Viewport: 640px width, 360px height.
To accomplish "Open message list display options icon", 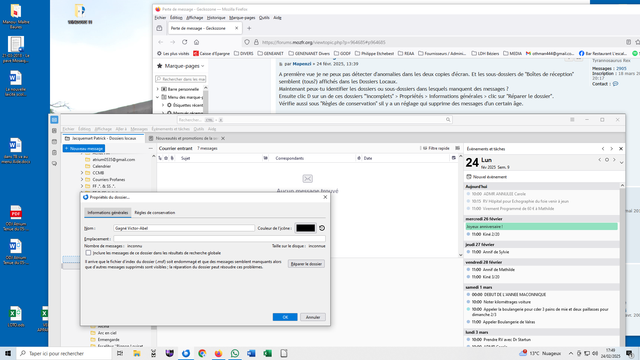I will click(458, 148).
